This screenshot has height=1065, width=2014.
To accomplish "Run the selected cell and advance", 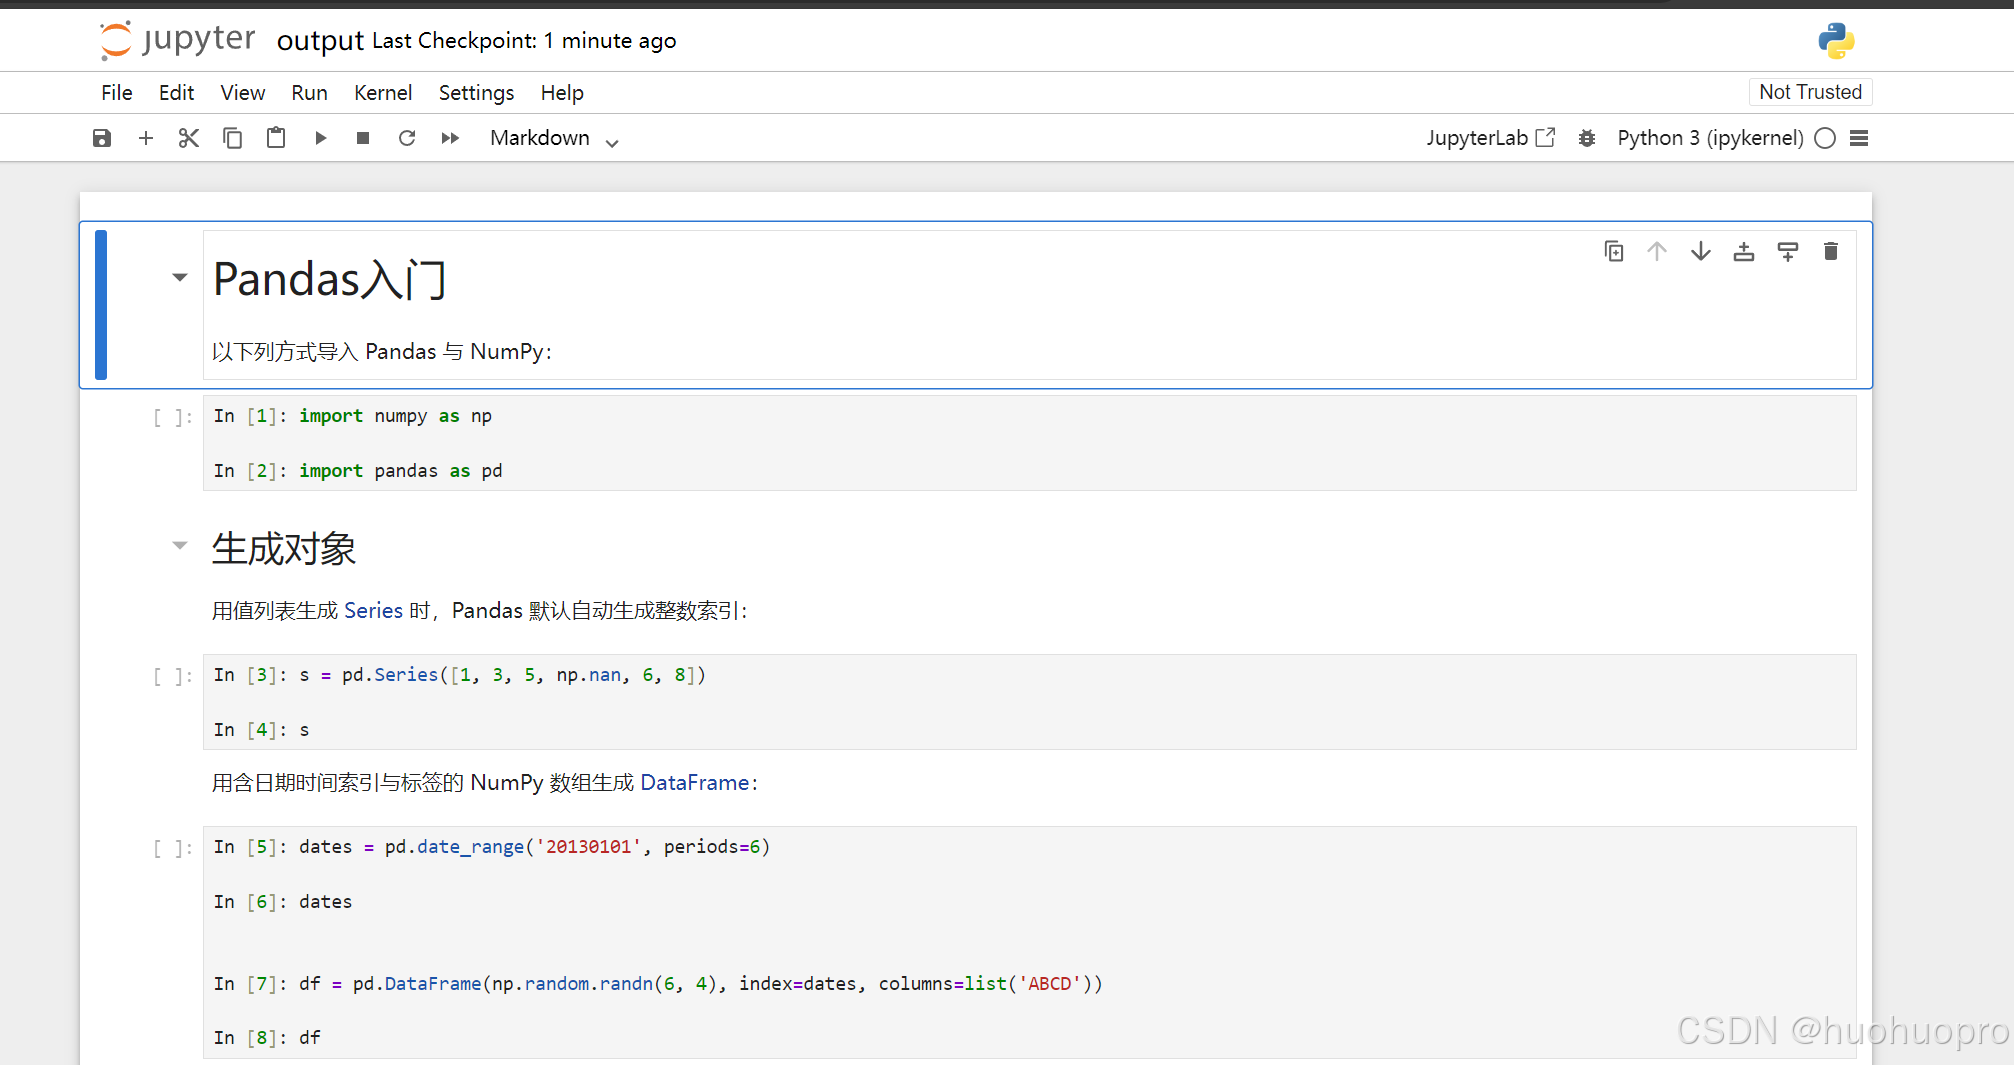I will (x=320, y=138).
